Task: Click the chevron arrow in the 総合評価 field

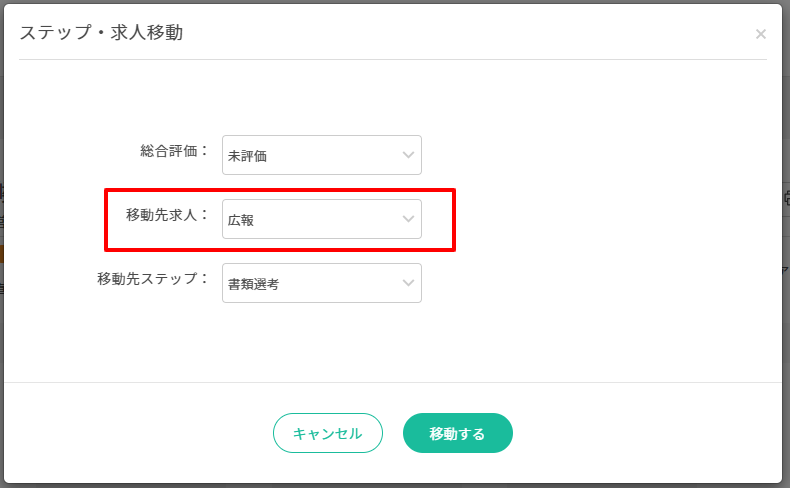Action: tap(408, 155)
